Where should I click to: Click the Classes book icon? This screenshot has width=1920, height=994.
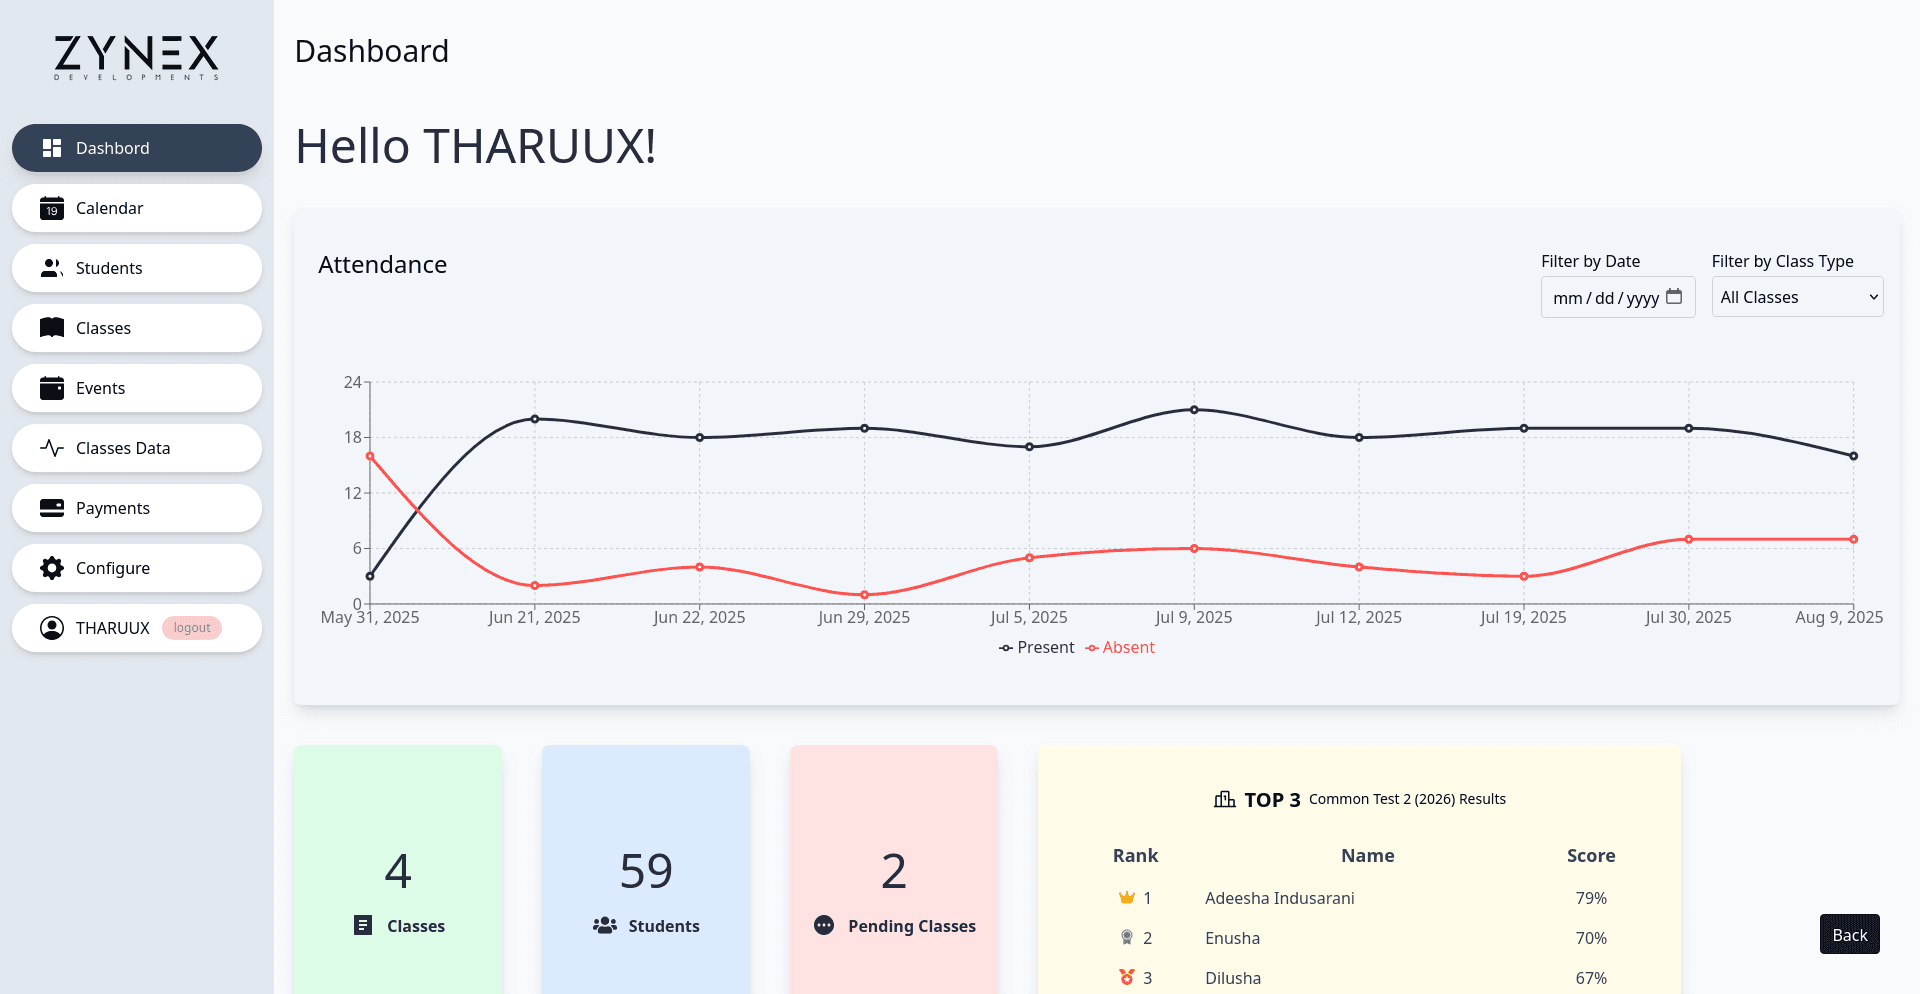pos(52,328)
